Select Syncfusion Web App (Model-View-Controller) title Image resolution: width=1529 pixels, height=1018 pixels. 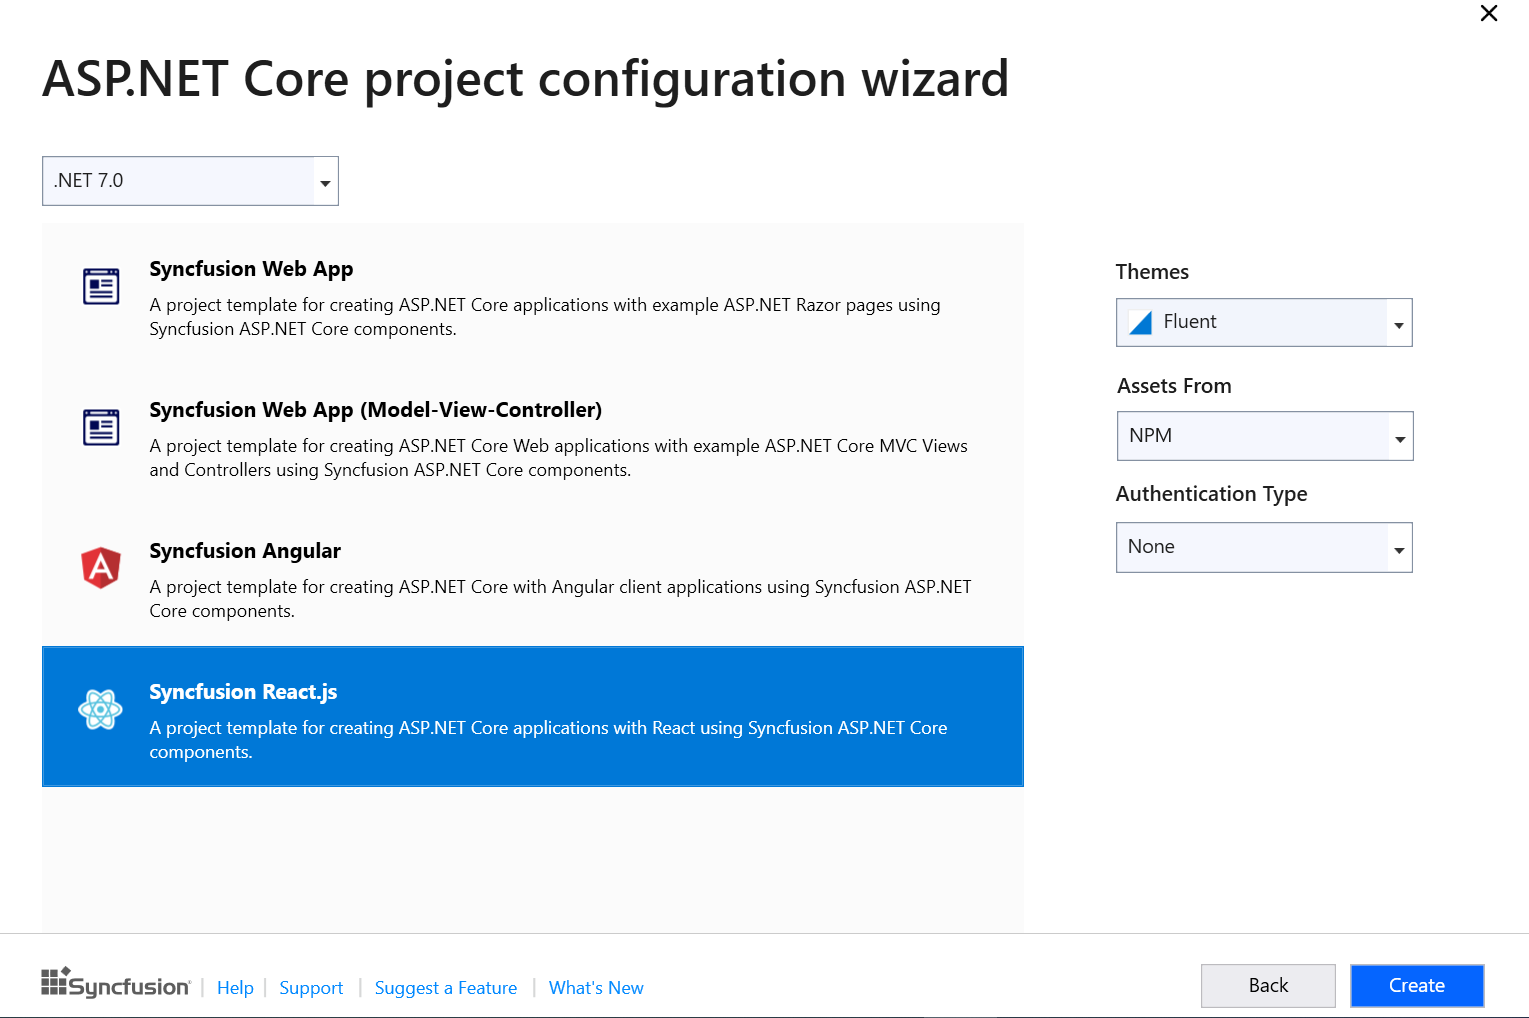tap(376, 410)
